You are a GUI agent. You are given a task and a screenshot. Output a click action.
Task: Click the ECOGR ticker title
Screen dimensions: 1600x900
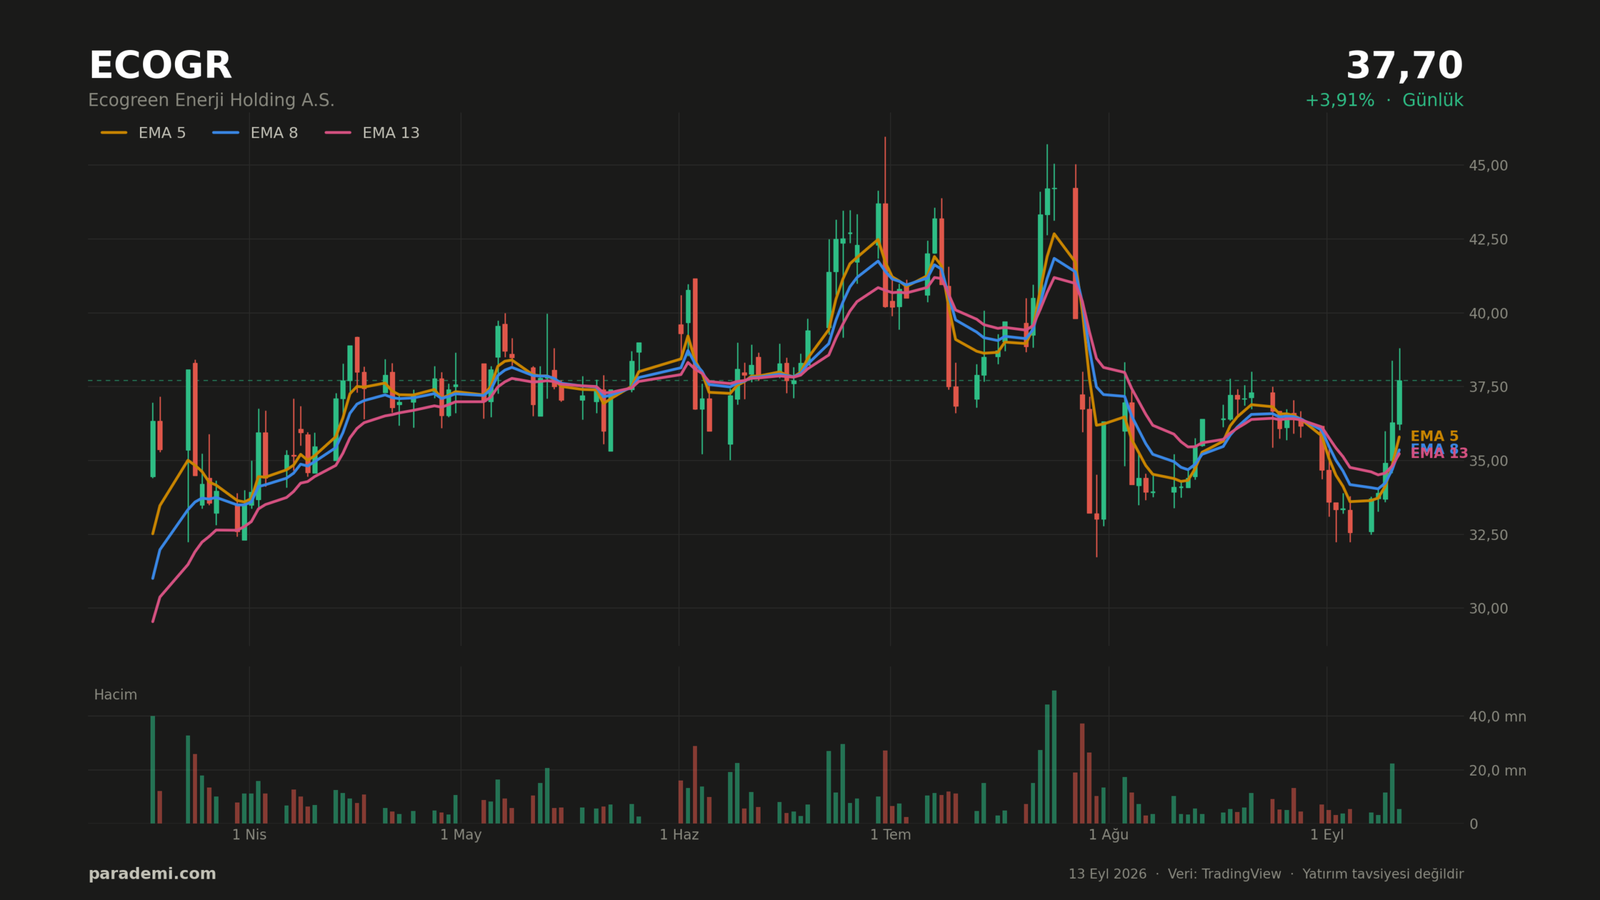point(160,66)
